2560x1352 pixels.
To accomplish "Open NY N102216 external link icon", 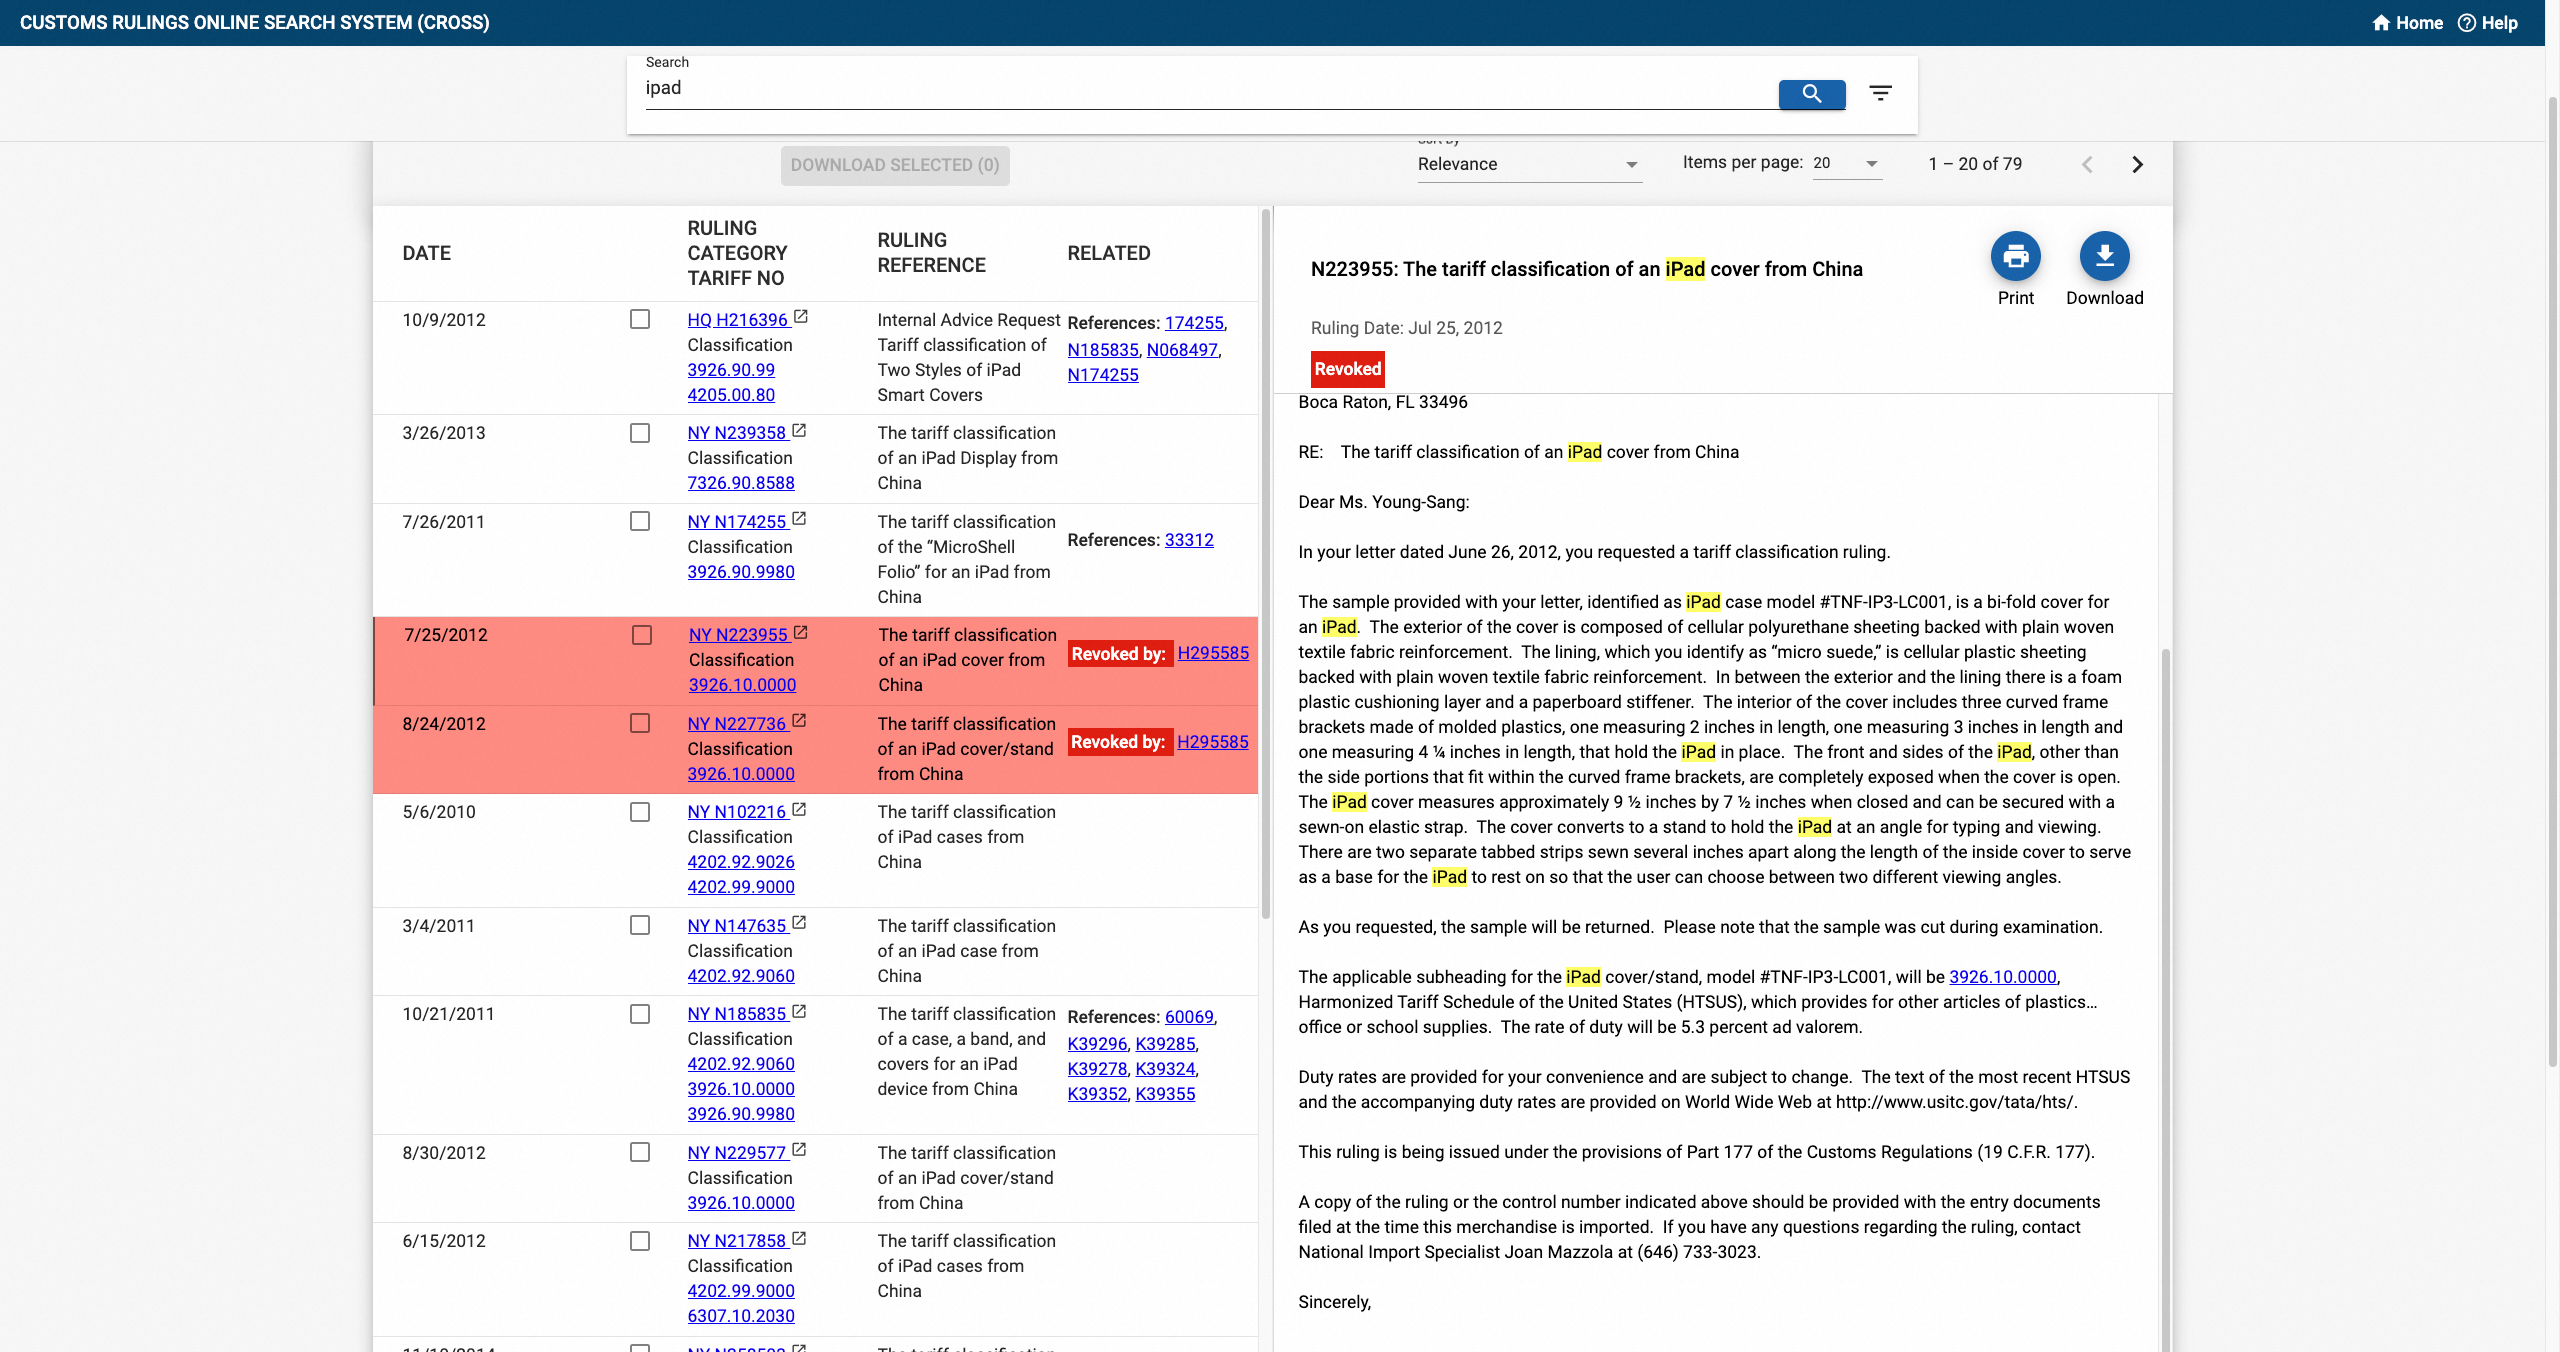I will tap(799, 810).
